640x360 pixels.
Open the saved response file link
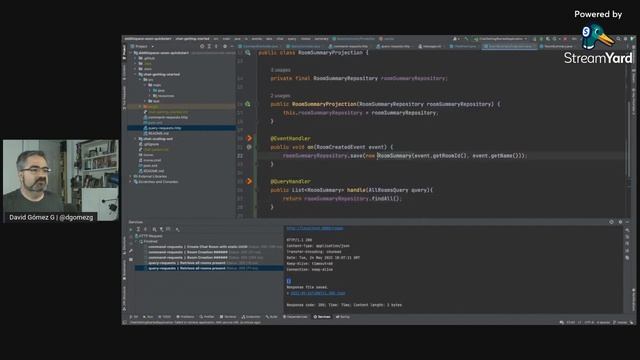click(317, 293)
